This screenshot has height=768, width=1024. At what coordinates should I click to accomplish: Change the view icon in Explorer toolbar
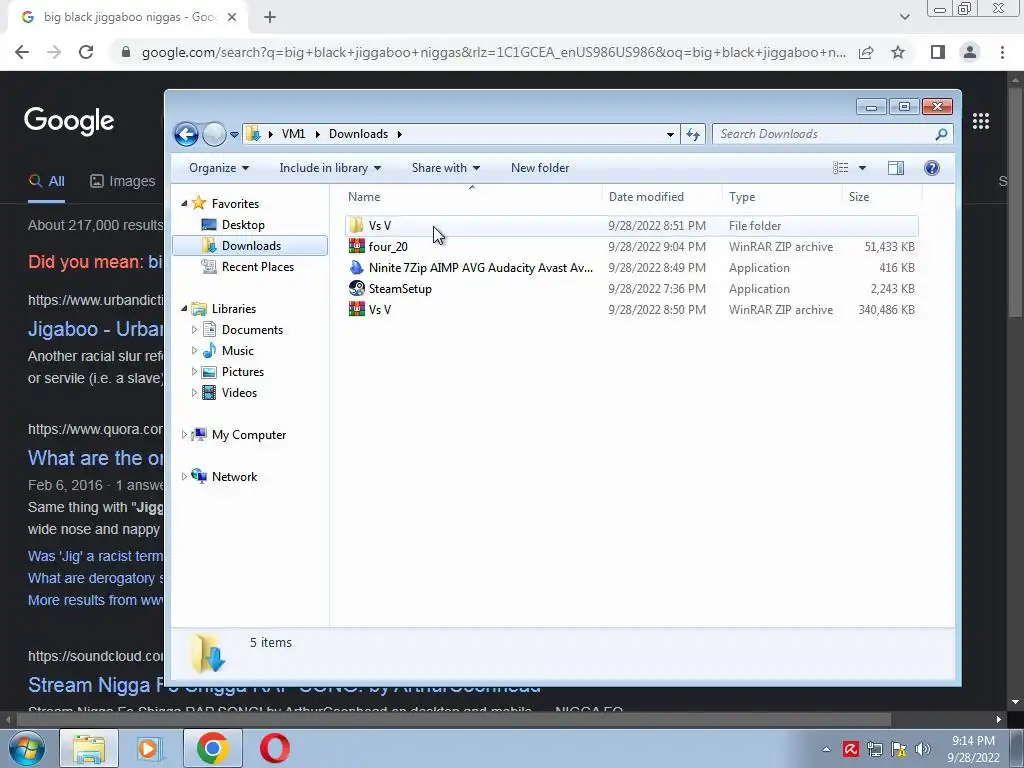click(840, 168)
